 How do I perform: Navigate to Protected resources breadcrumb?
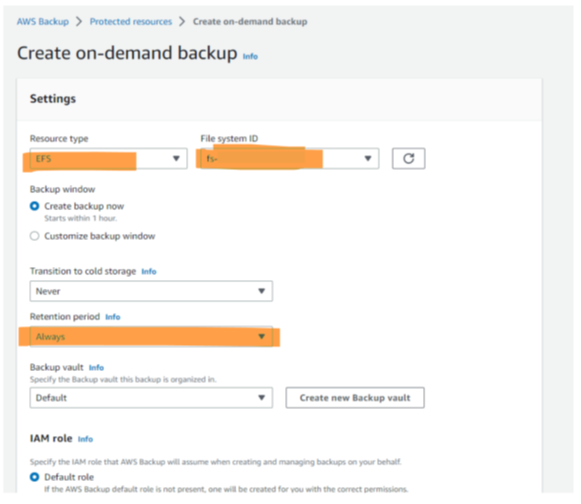pyautogui.click(x=131, y=21)
